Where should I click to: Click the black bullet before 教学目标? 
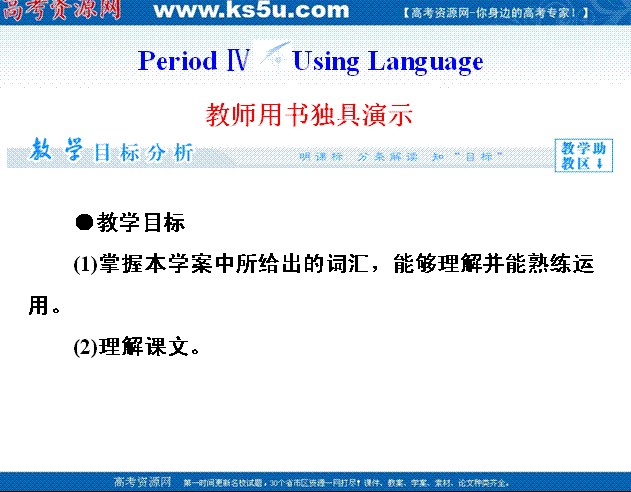tap(84, 222)
